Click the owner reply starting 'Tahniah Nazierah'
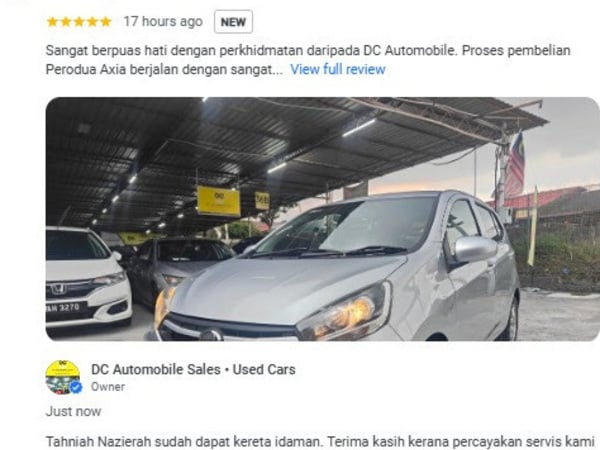The width and height of the screenshot is (600, 450). (320, 442)
